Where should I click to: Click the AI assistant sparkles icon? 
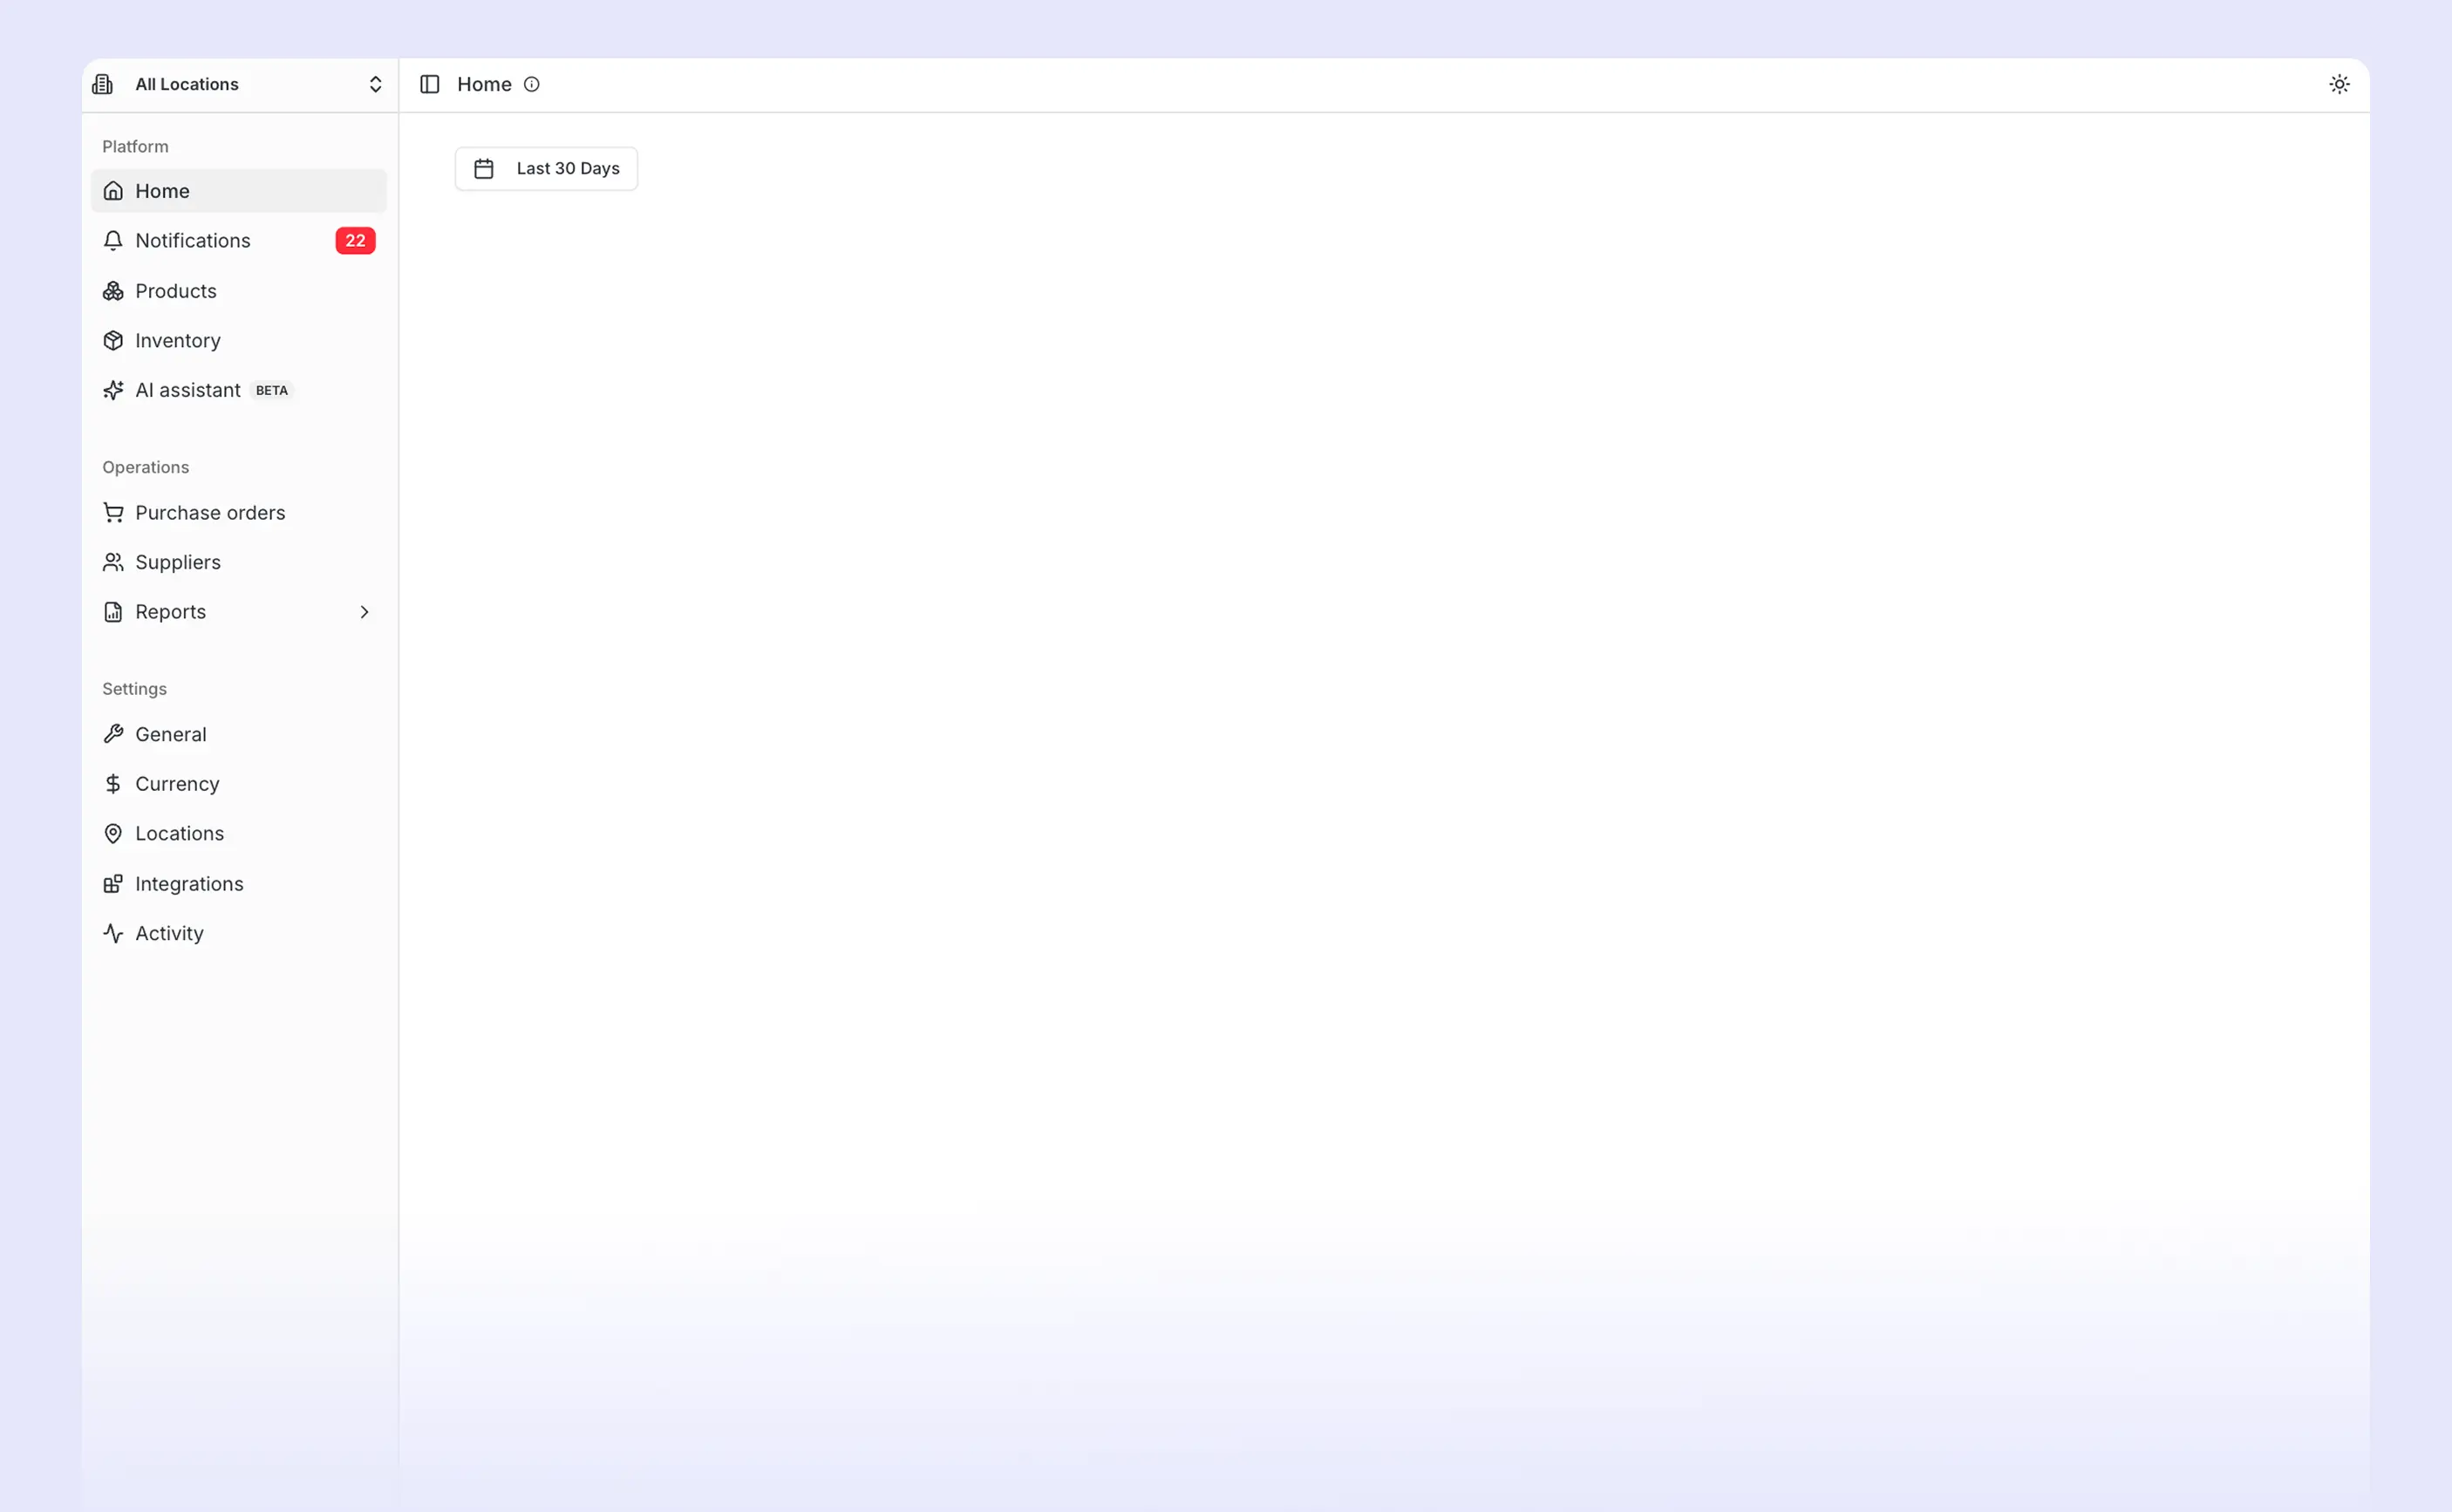coord(113,390)
